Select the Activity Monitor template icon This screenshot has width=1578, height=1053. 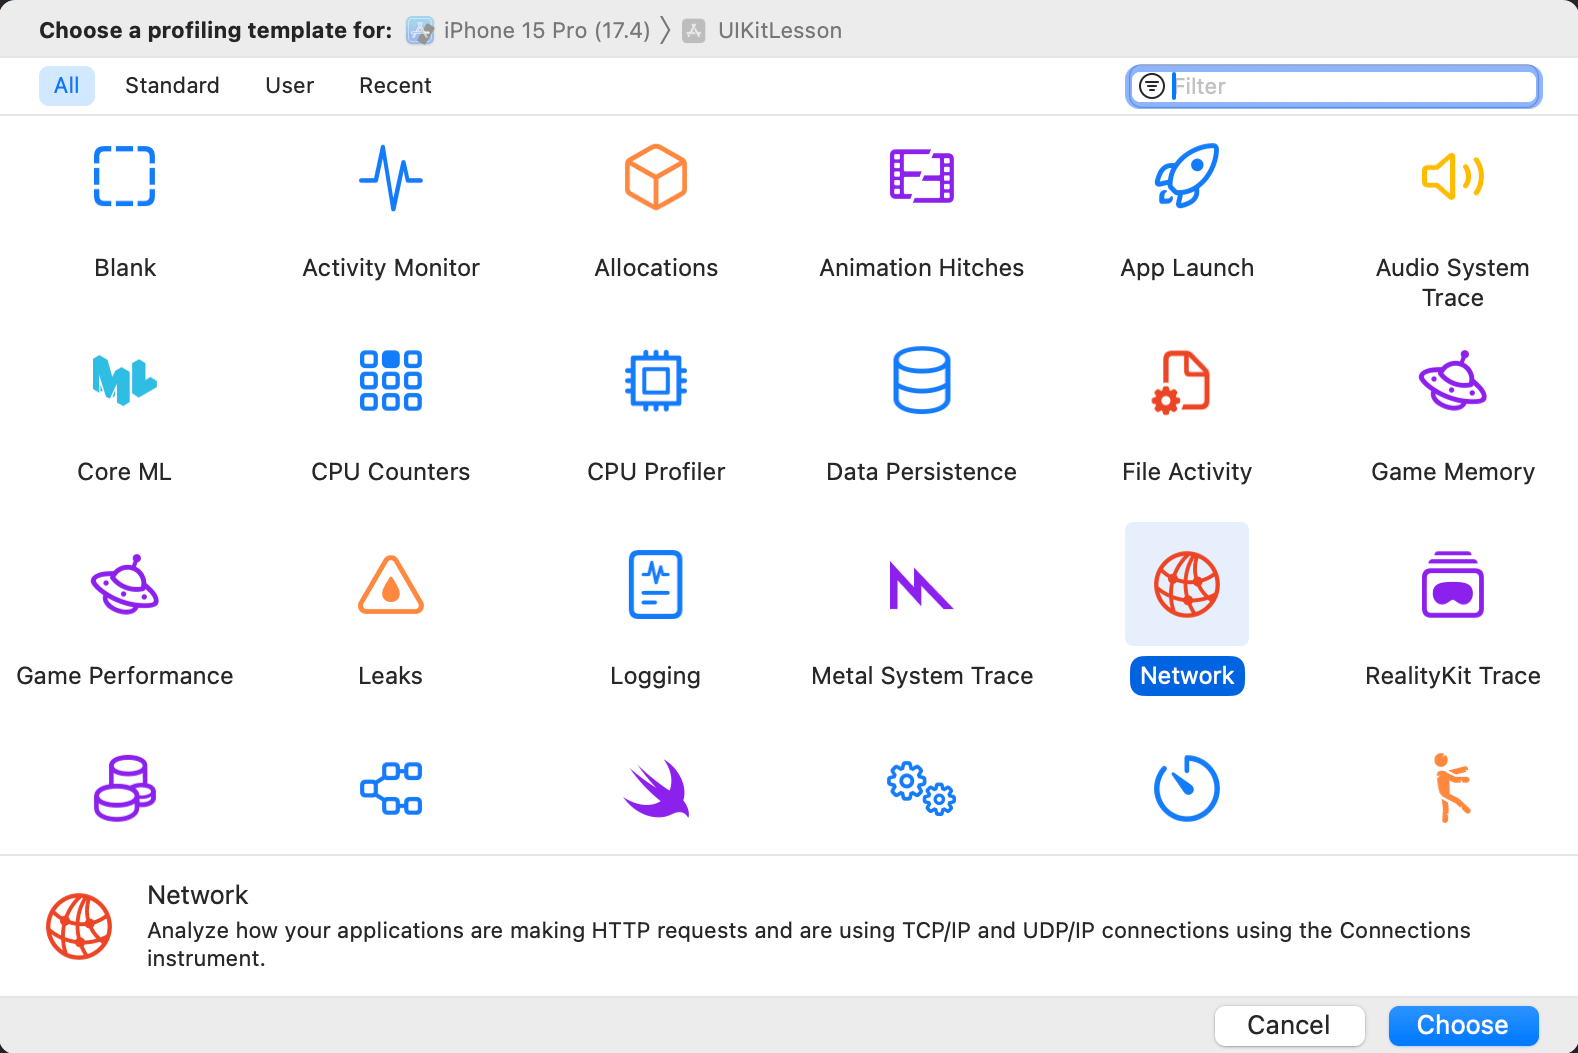coord(391,177)
